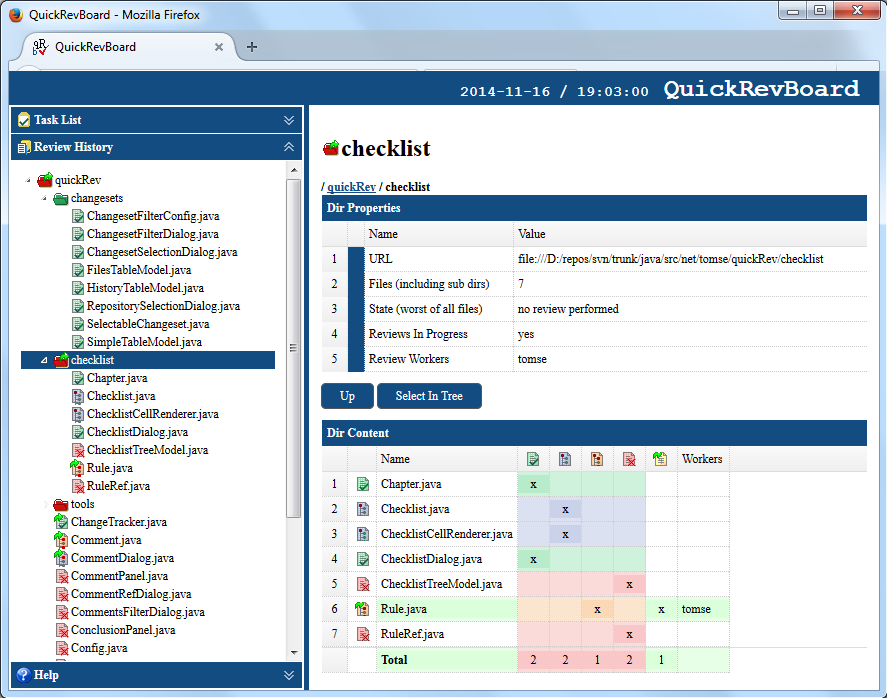The width and height of the screenshot is (887, 698).
Task: Expand the Task List panel chevron
Action: click(289, 120)
